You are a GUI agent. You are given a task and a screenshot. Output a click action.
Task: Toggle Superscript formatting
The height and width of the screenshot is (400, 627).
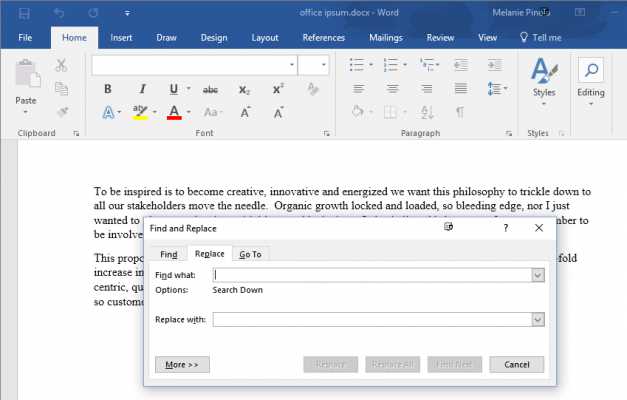click(278, 89)
